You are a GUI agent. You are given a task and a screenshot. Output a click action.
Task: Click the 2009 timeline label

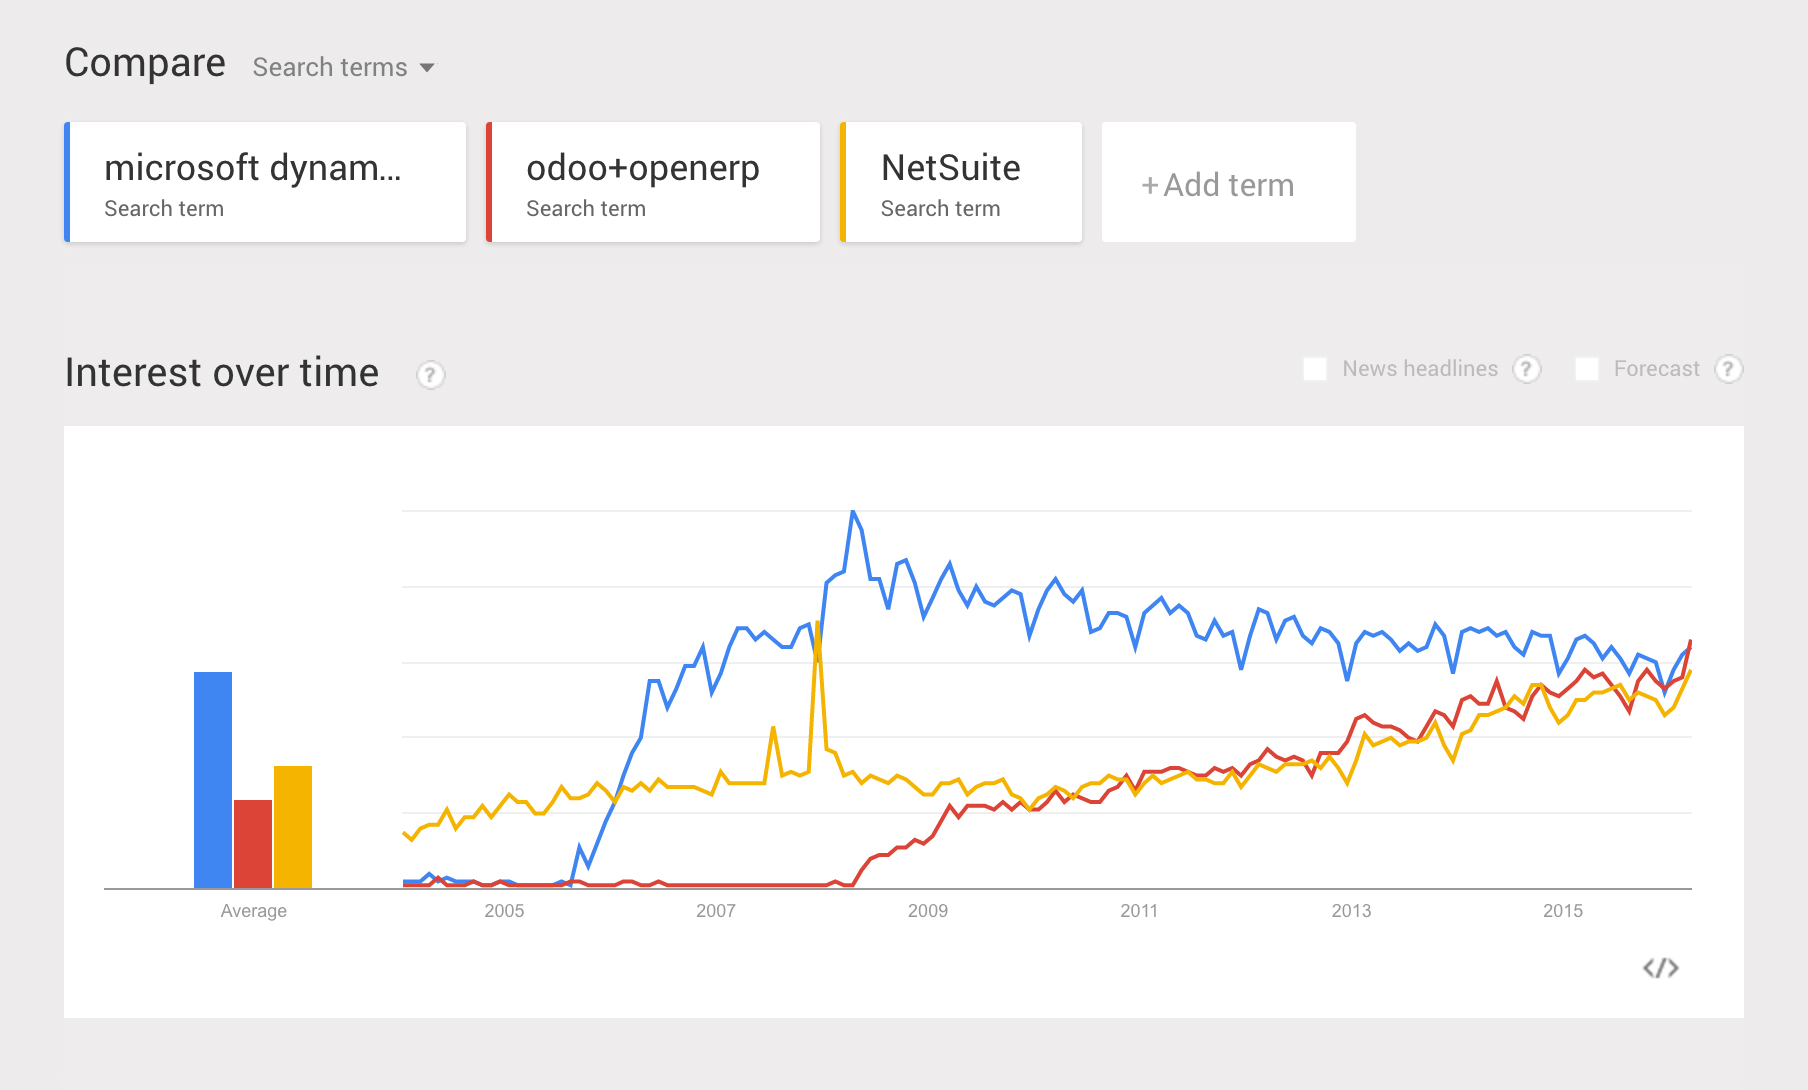point(927,911)
